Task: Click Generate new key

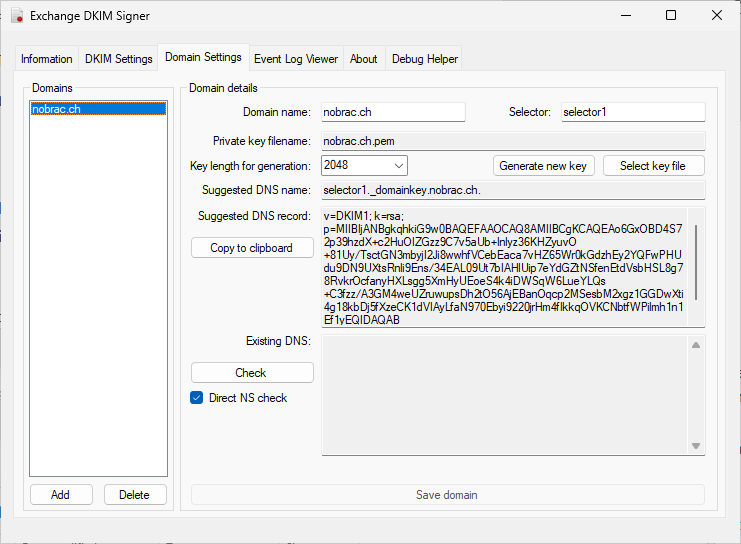Action: (543, 166)
